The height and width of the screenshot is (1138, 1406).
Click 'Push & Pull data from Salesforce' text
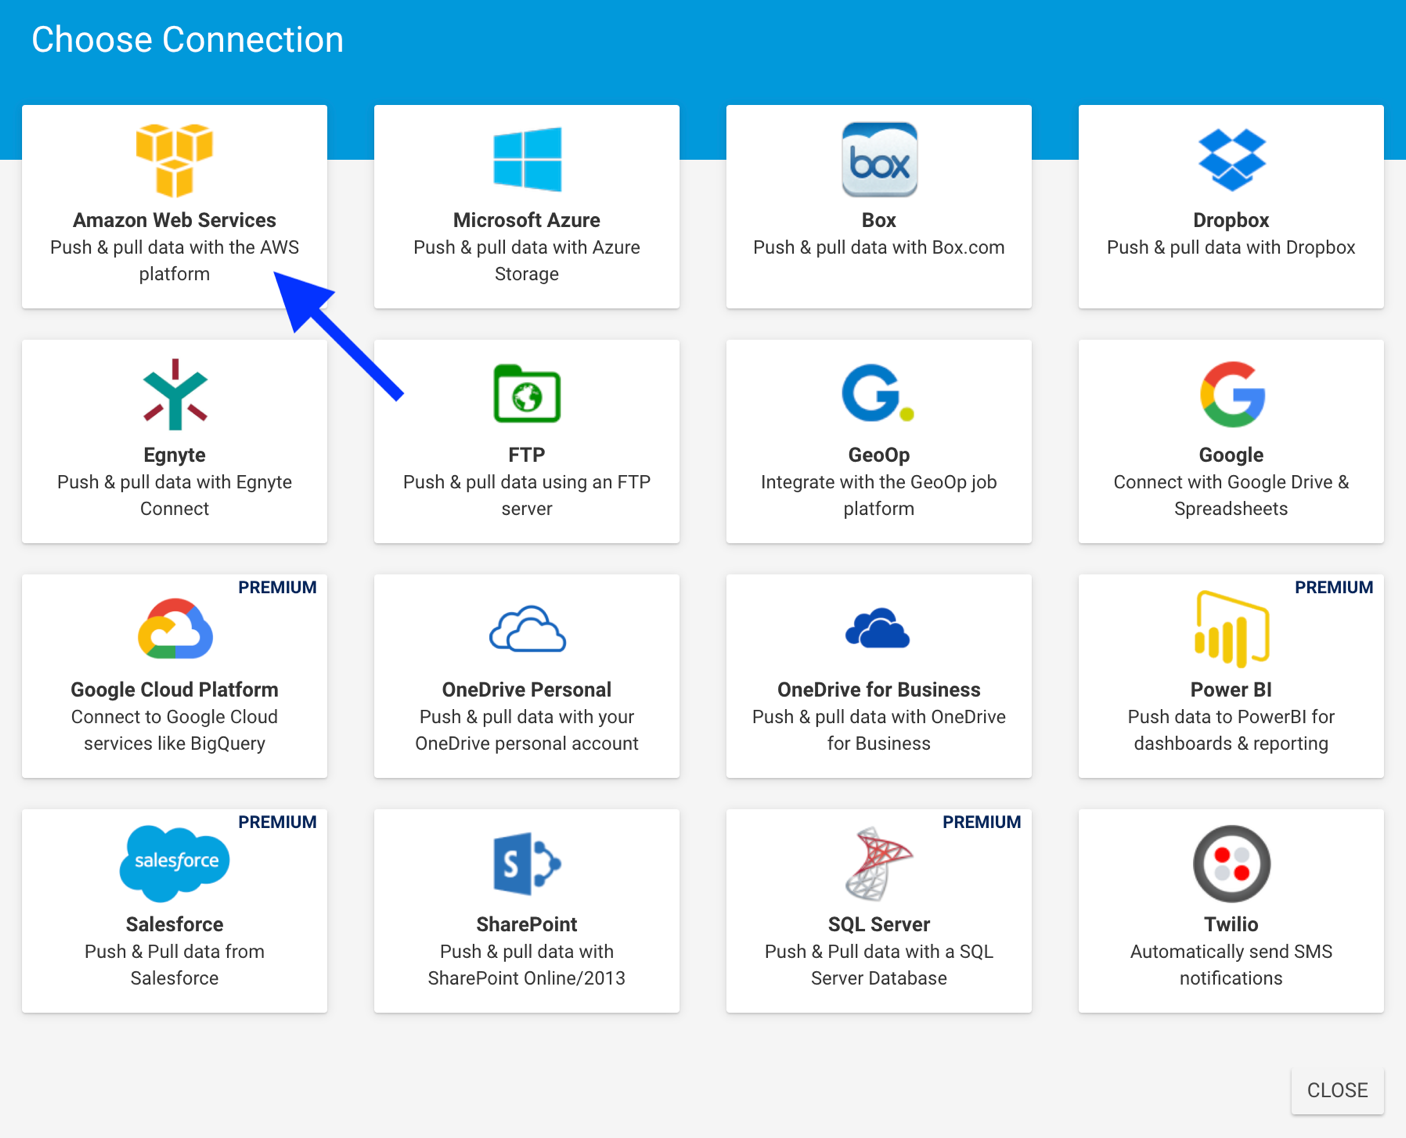click(x=175, y=965)
